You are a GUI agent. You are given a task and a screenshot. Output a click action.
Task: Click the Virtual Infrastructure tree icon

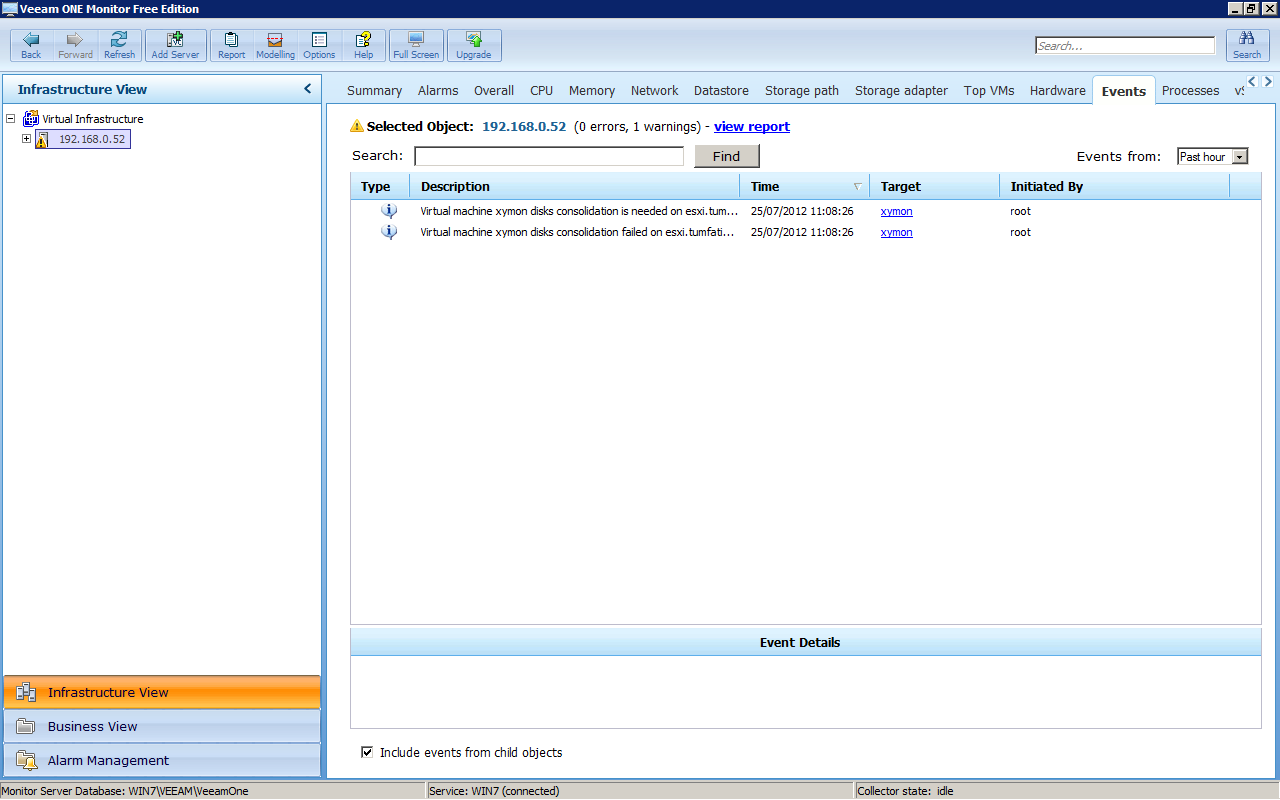pos(31,119)
